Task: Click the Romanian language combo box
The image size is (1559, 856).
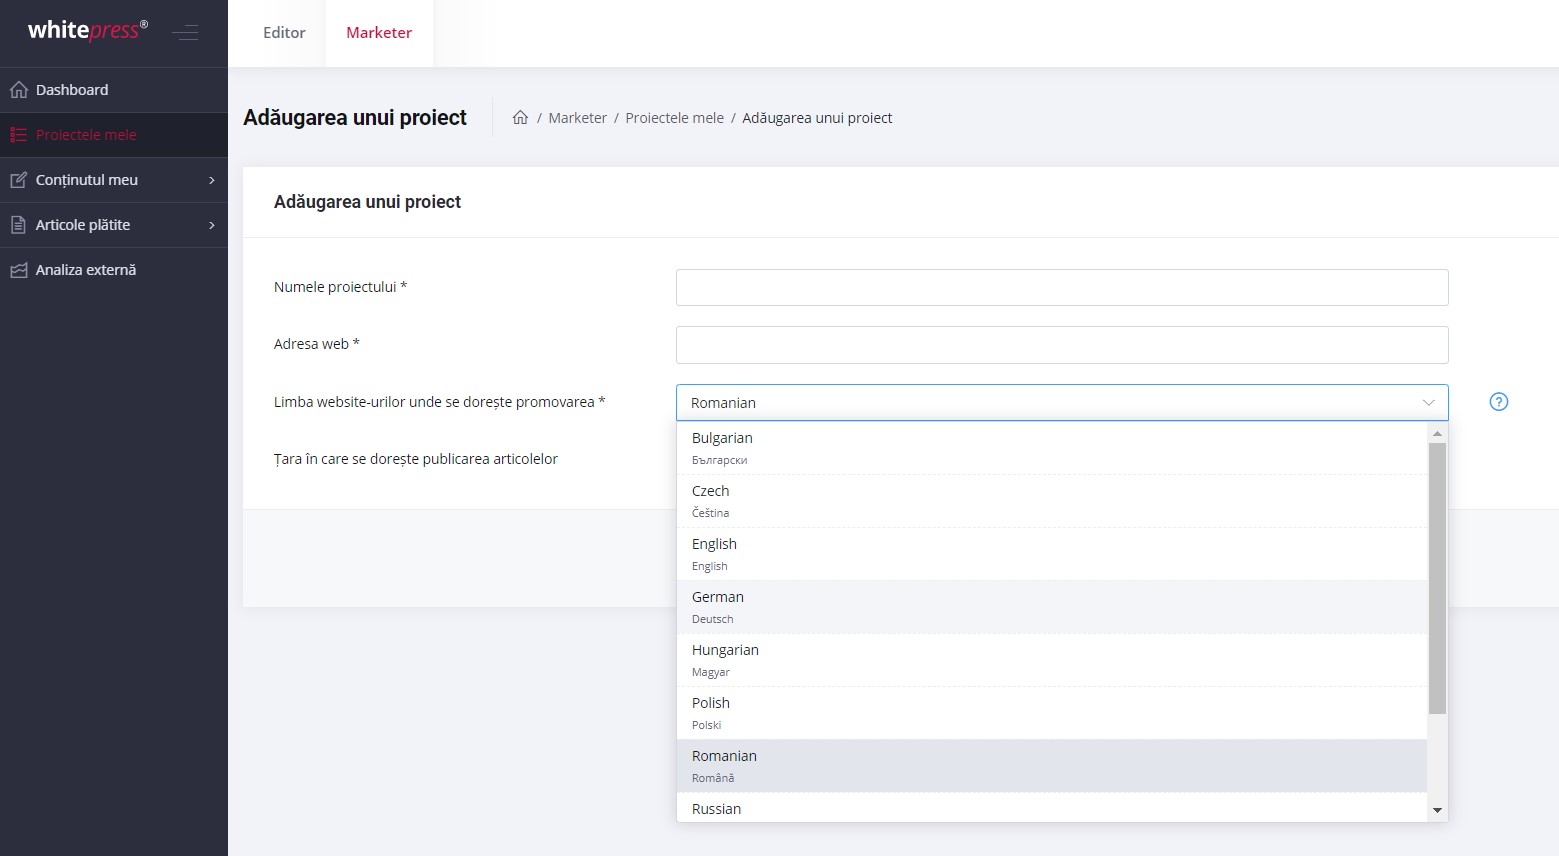Action: click(1062, 403)
